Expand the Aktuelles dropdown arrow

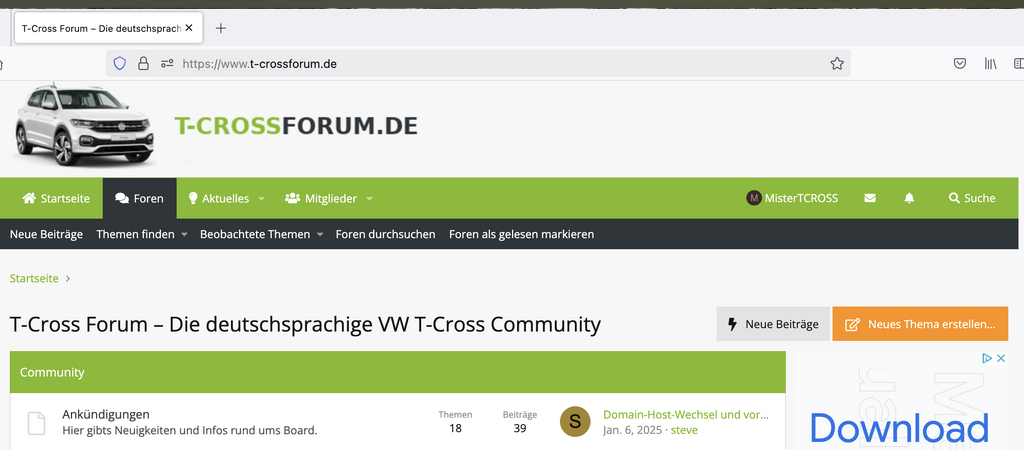[261, 199]
